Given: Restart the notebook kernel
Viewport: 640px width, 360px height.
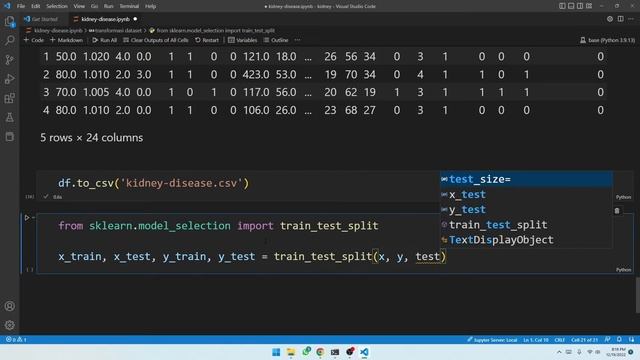Looking at the screenshot, I should pos(207,40).
